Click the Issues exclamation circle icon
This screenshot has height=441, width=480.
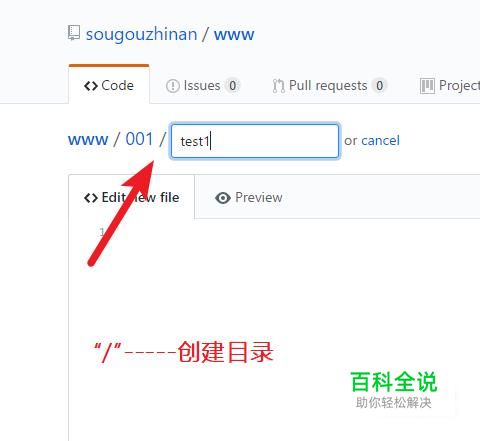[x=173, y=86]
